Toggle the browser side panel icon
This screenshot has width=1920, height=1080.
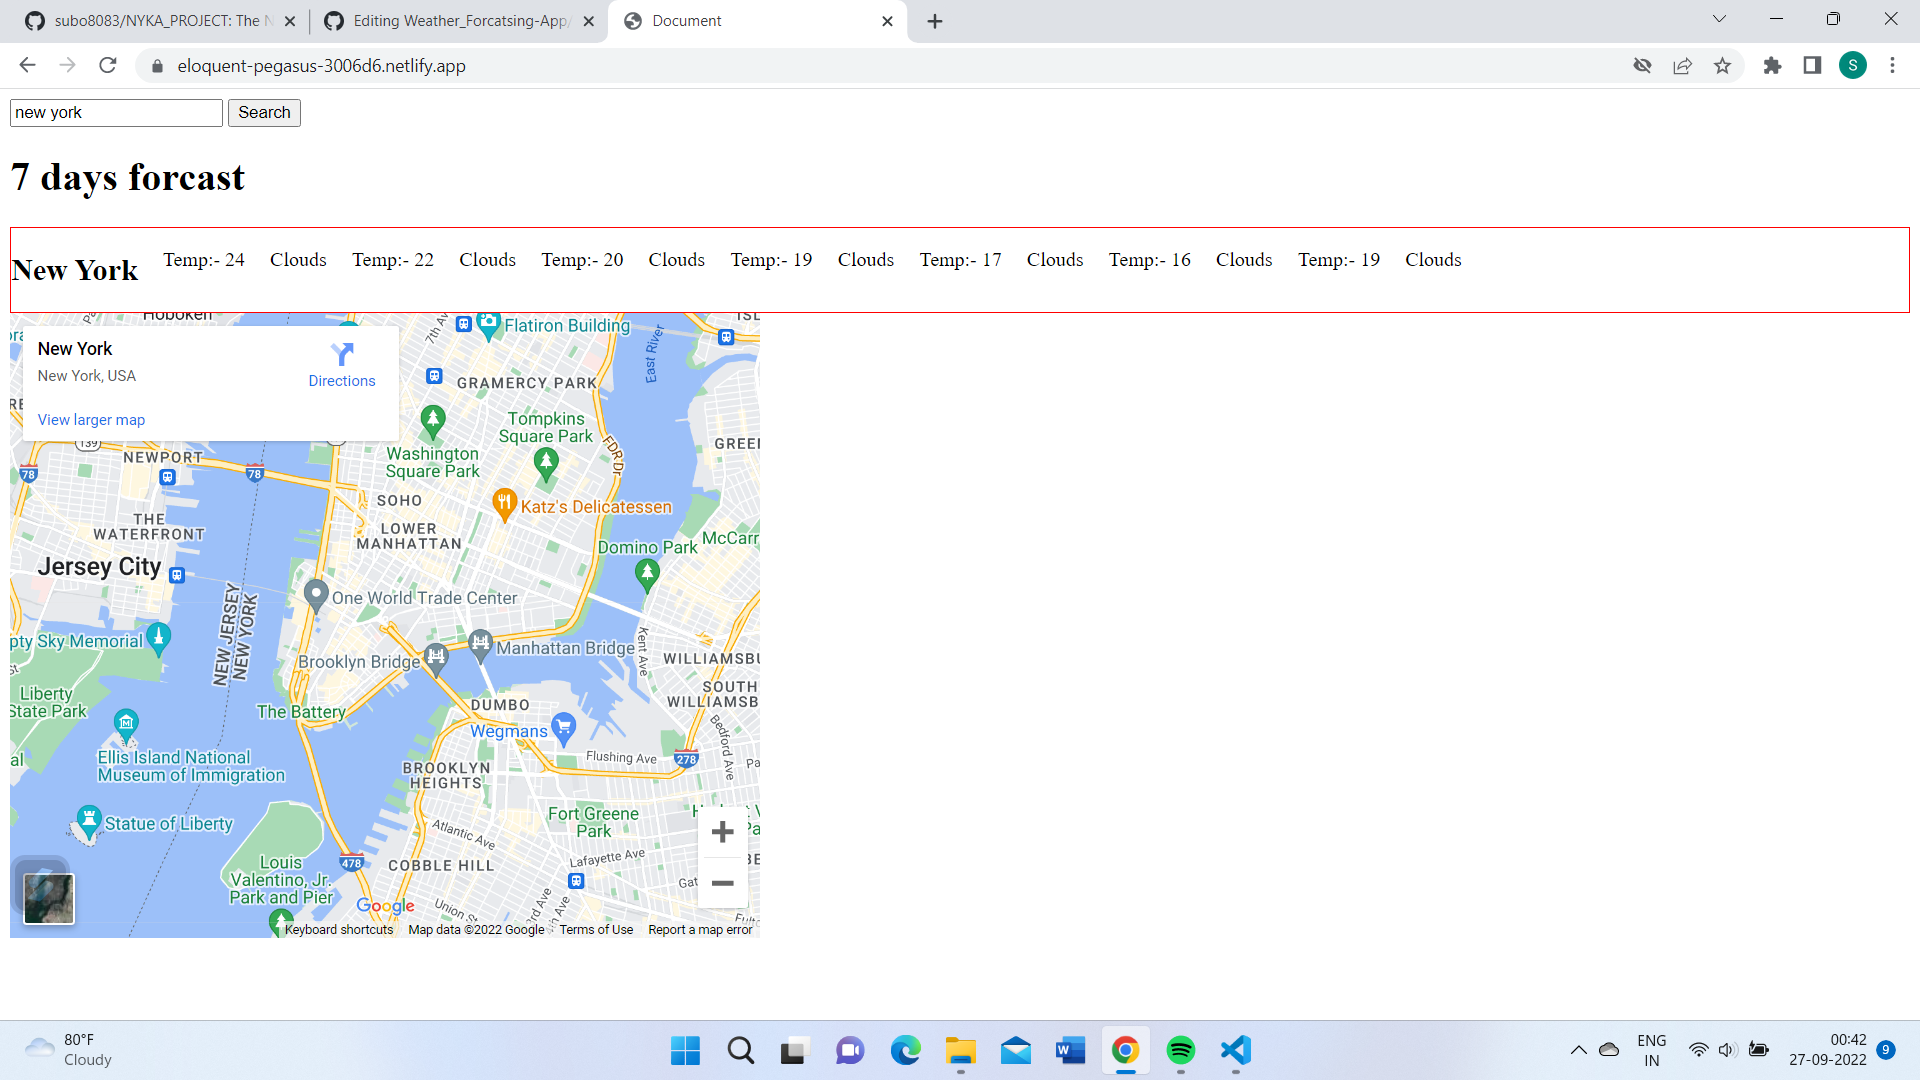tap(1812, 65)
